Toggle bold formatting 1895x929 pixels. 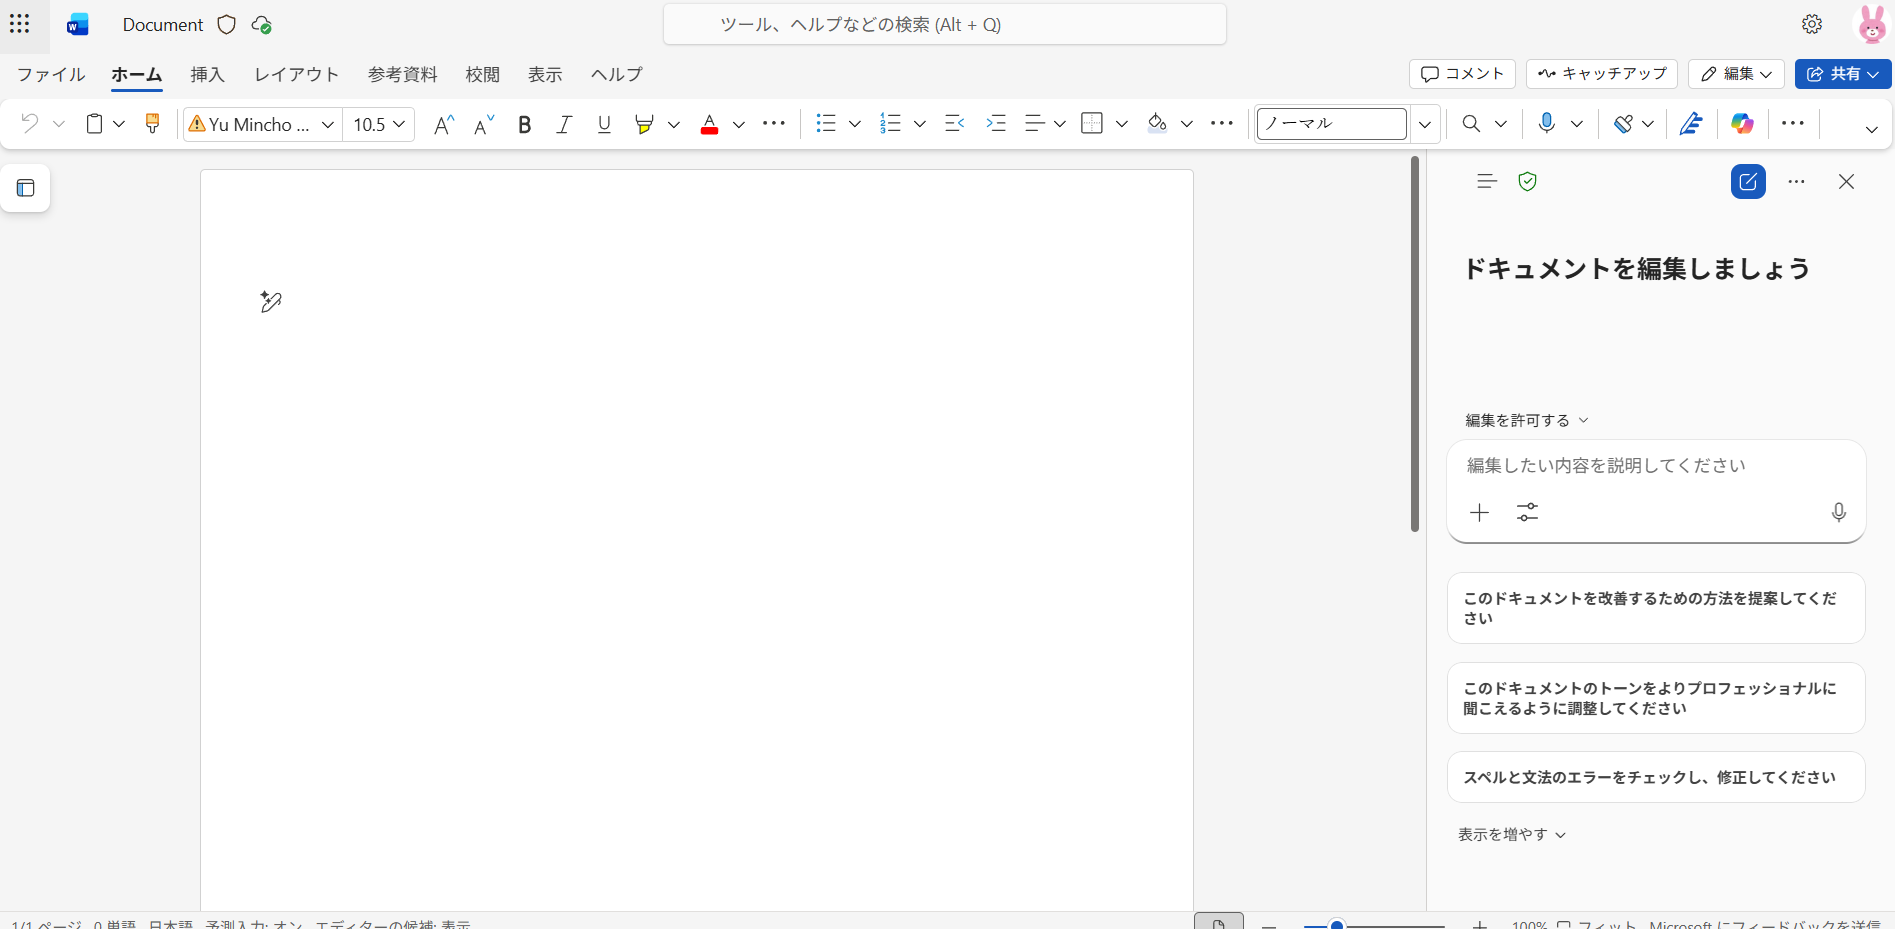[524, 124]
